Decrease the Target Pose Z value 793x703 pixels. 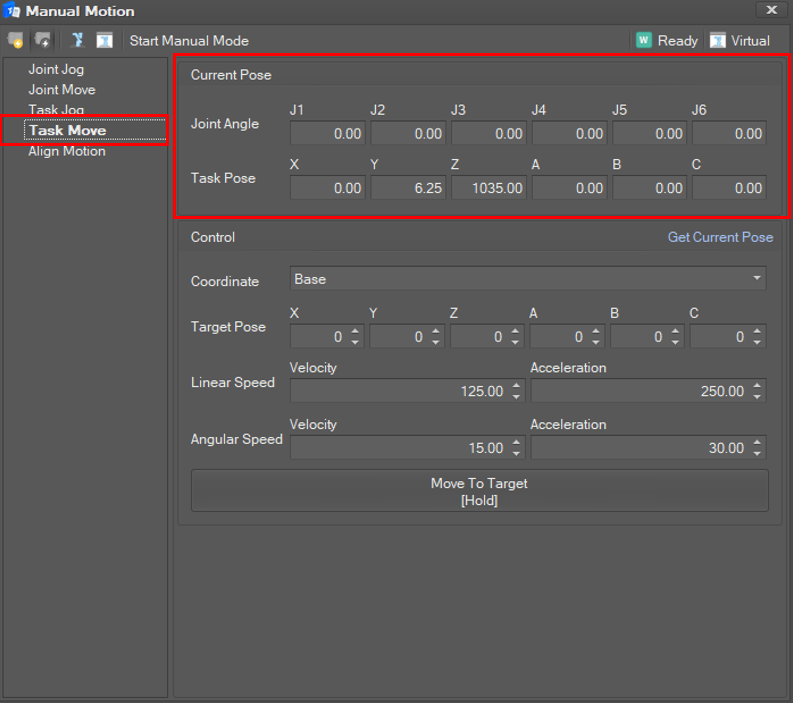point(515,343)
